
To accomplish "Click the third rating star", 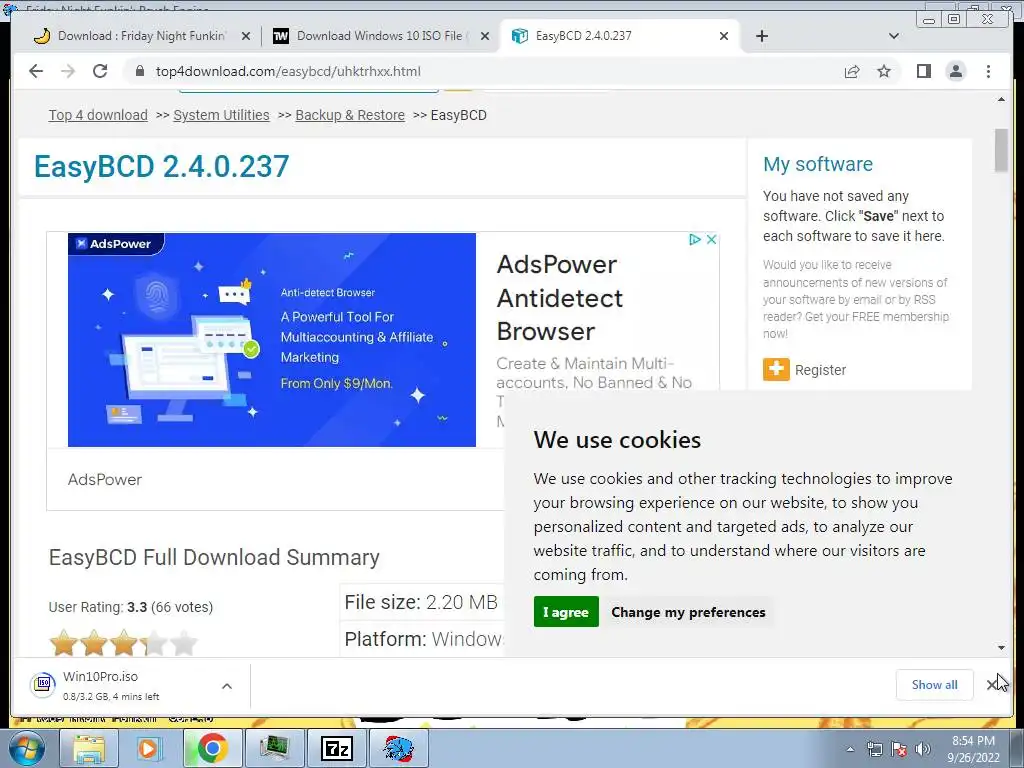I will 124,643.
